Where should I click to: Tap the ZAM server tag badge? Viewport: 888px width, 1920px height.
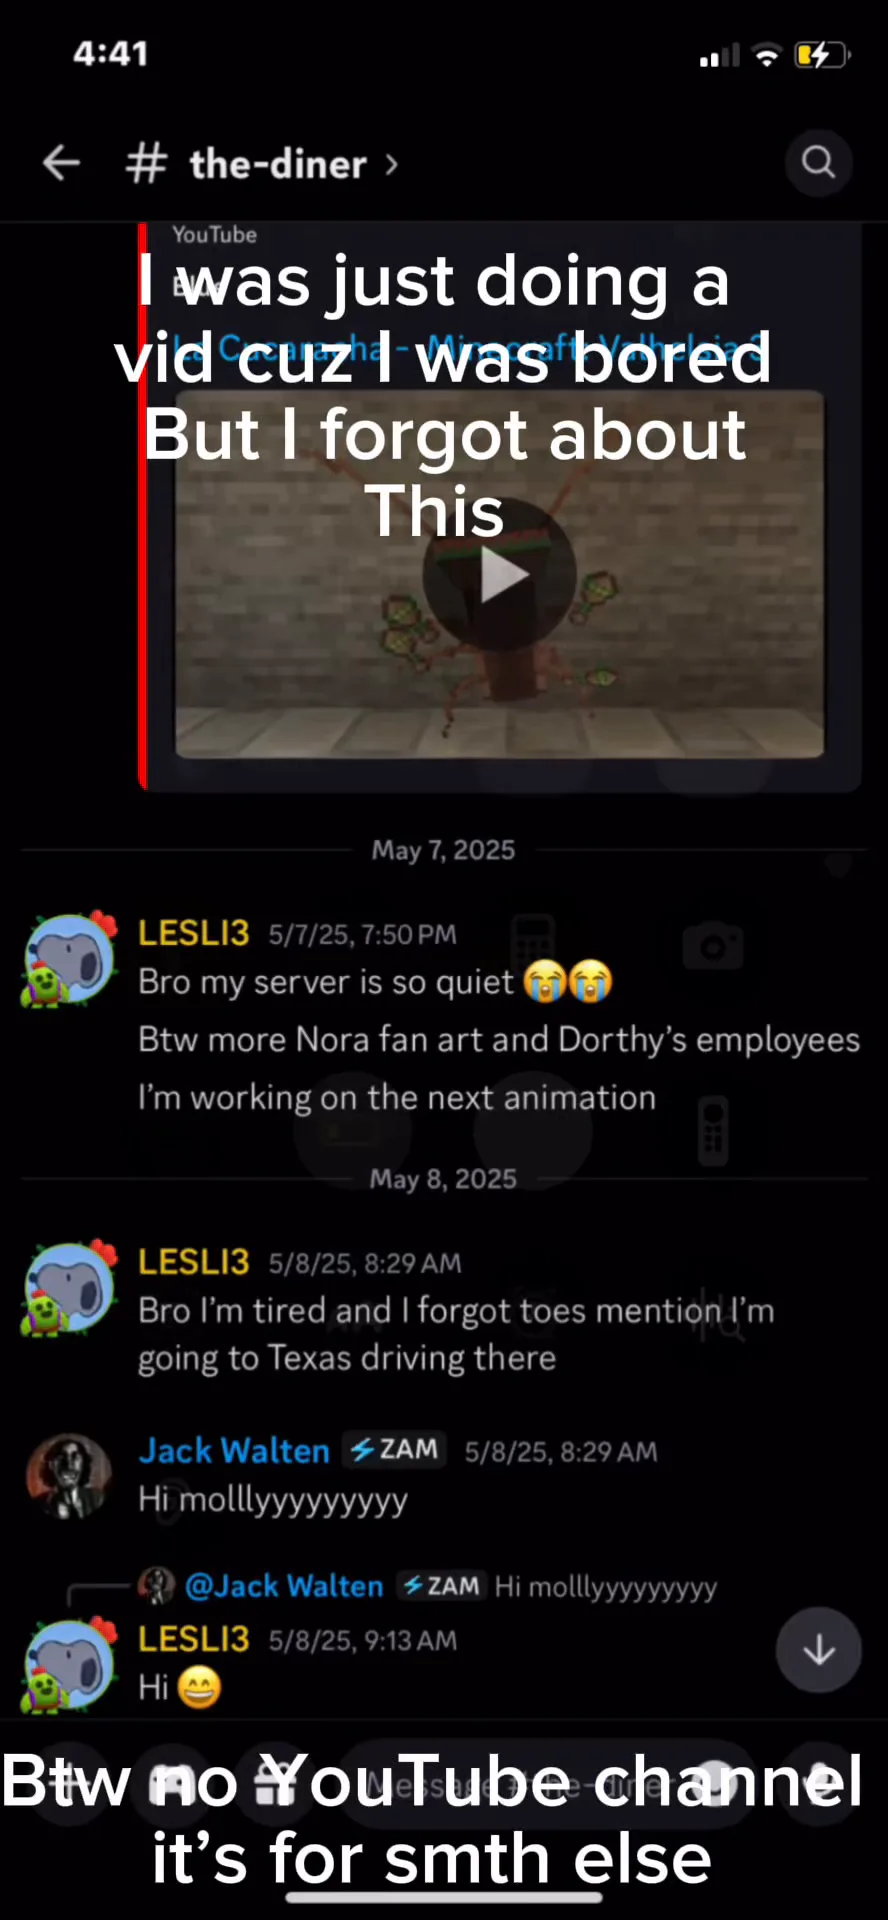(395, 1450)
